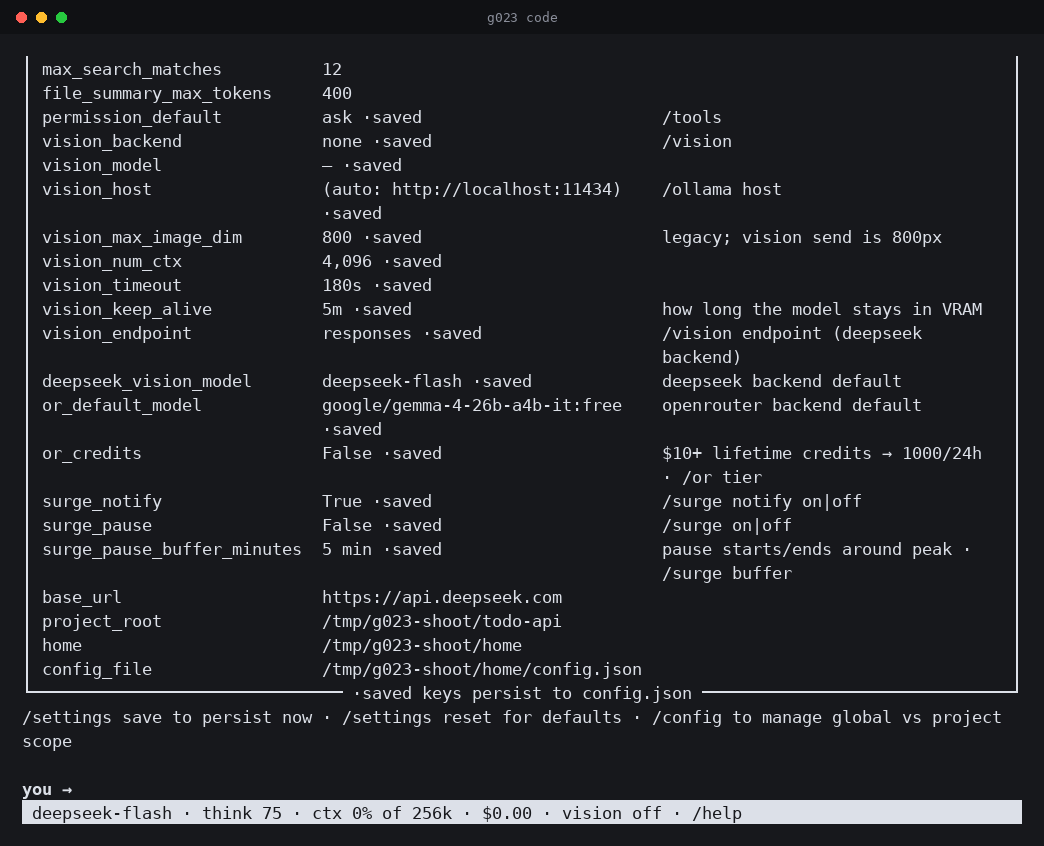
Task: Click the 'how long the model stays in VRAM' note
Action: [822, 309]
